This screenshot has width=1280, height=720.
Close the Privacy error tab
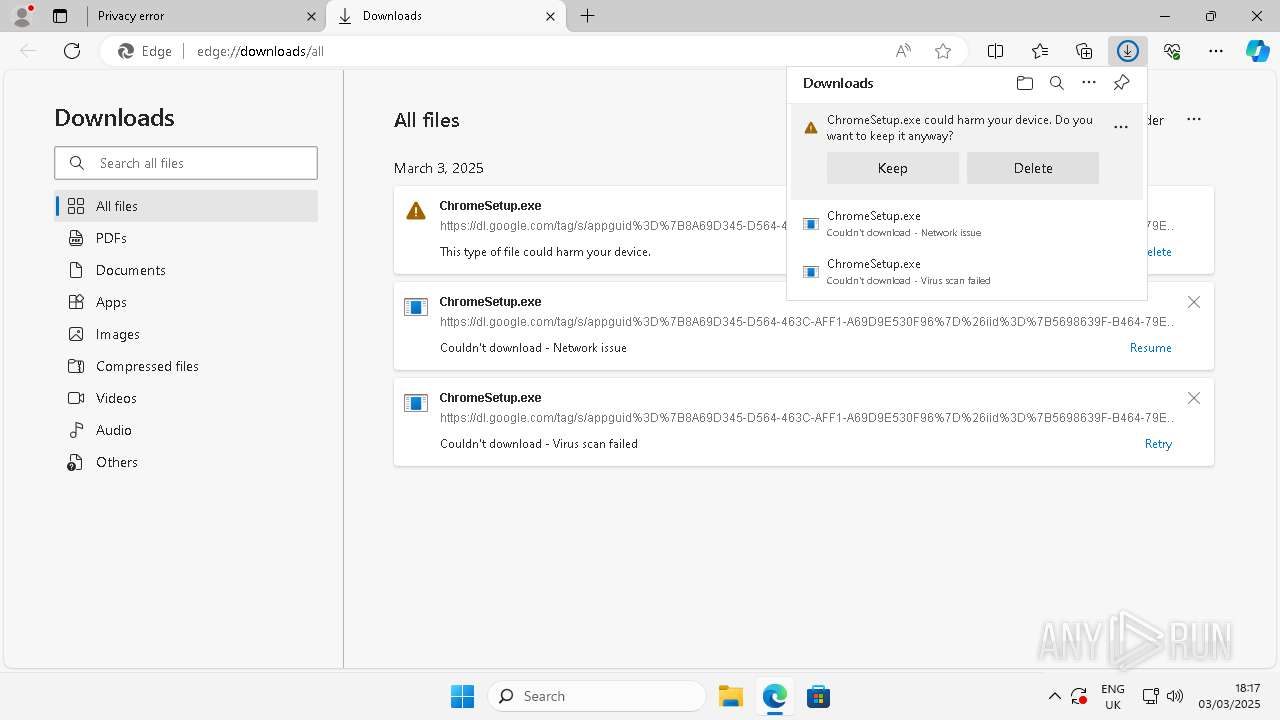(x=312, y=16)
